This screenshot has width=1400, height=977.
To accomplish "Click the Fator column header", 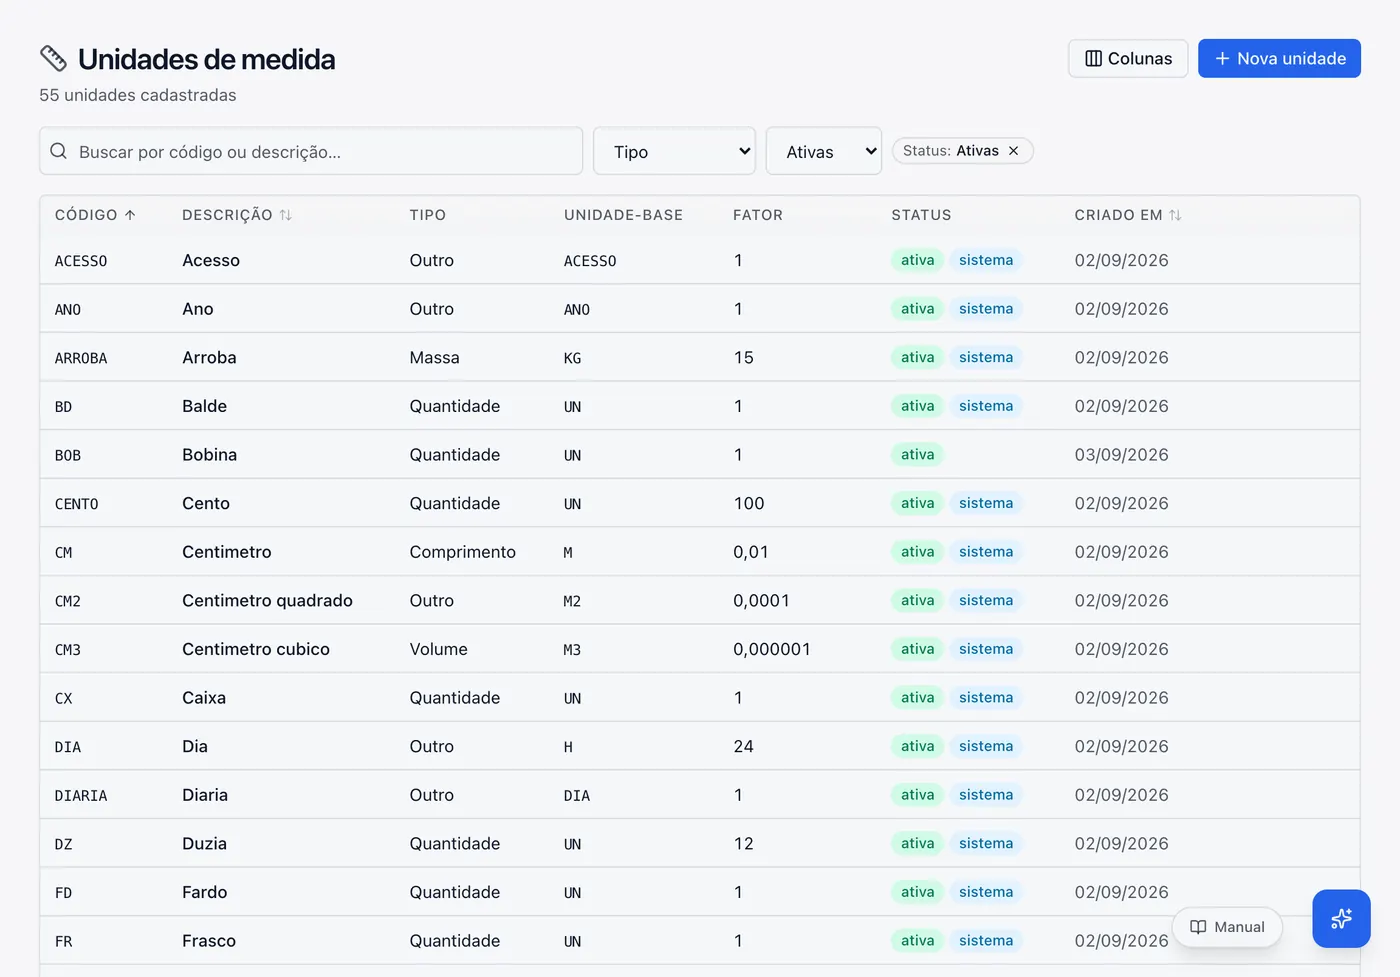I will (758, 215).
